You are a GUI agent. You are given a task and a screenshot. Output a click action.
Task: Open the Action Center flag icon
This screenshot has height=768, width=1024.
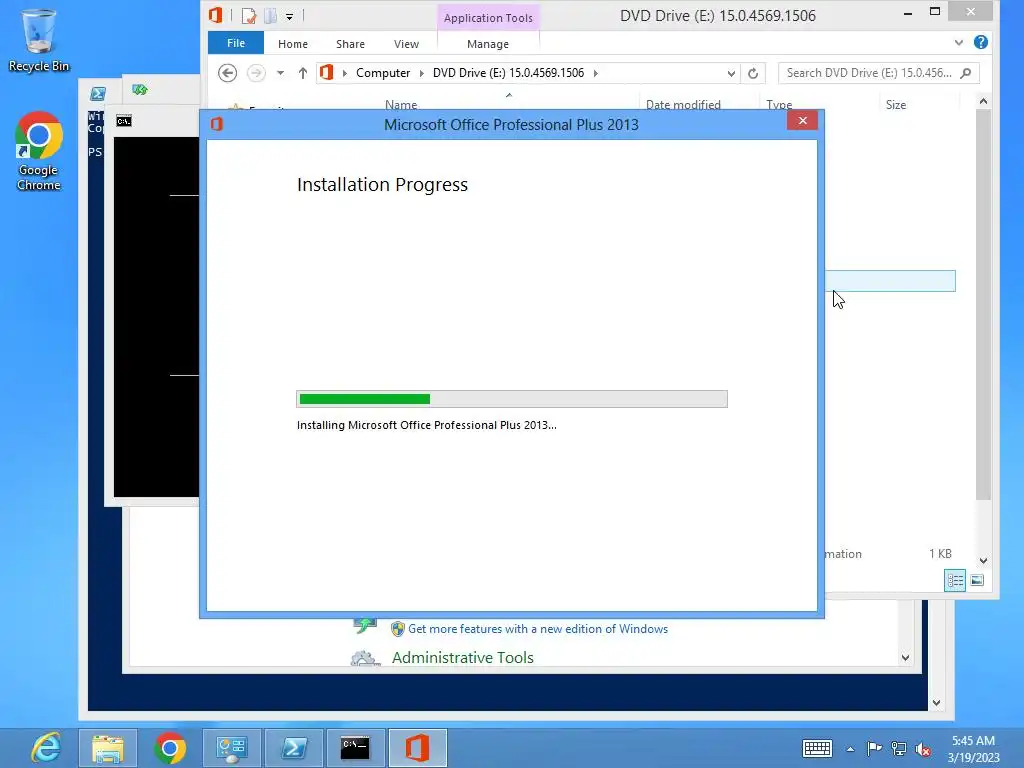[x=874, y=748]
